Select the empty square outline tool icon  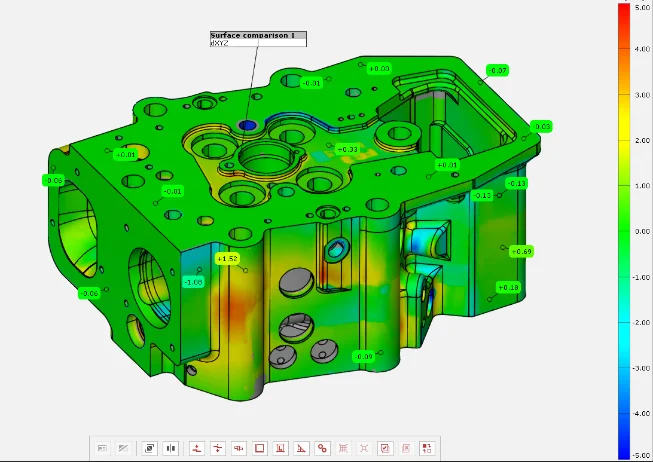[x=260, y=448]
